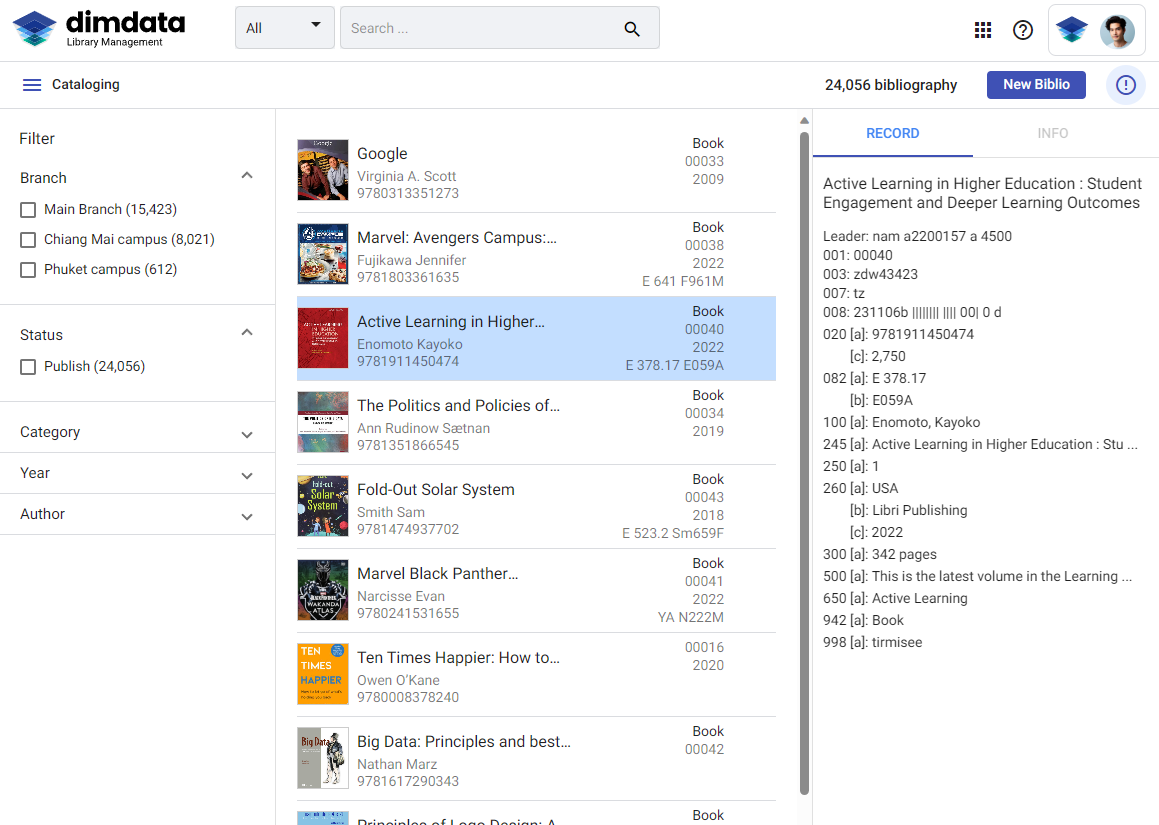
Task: Click the record field 500 [a] note
Action: coord(977,577)
